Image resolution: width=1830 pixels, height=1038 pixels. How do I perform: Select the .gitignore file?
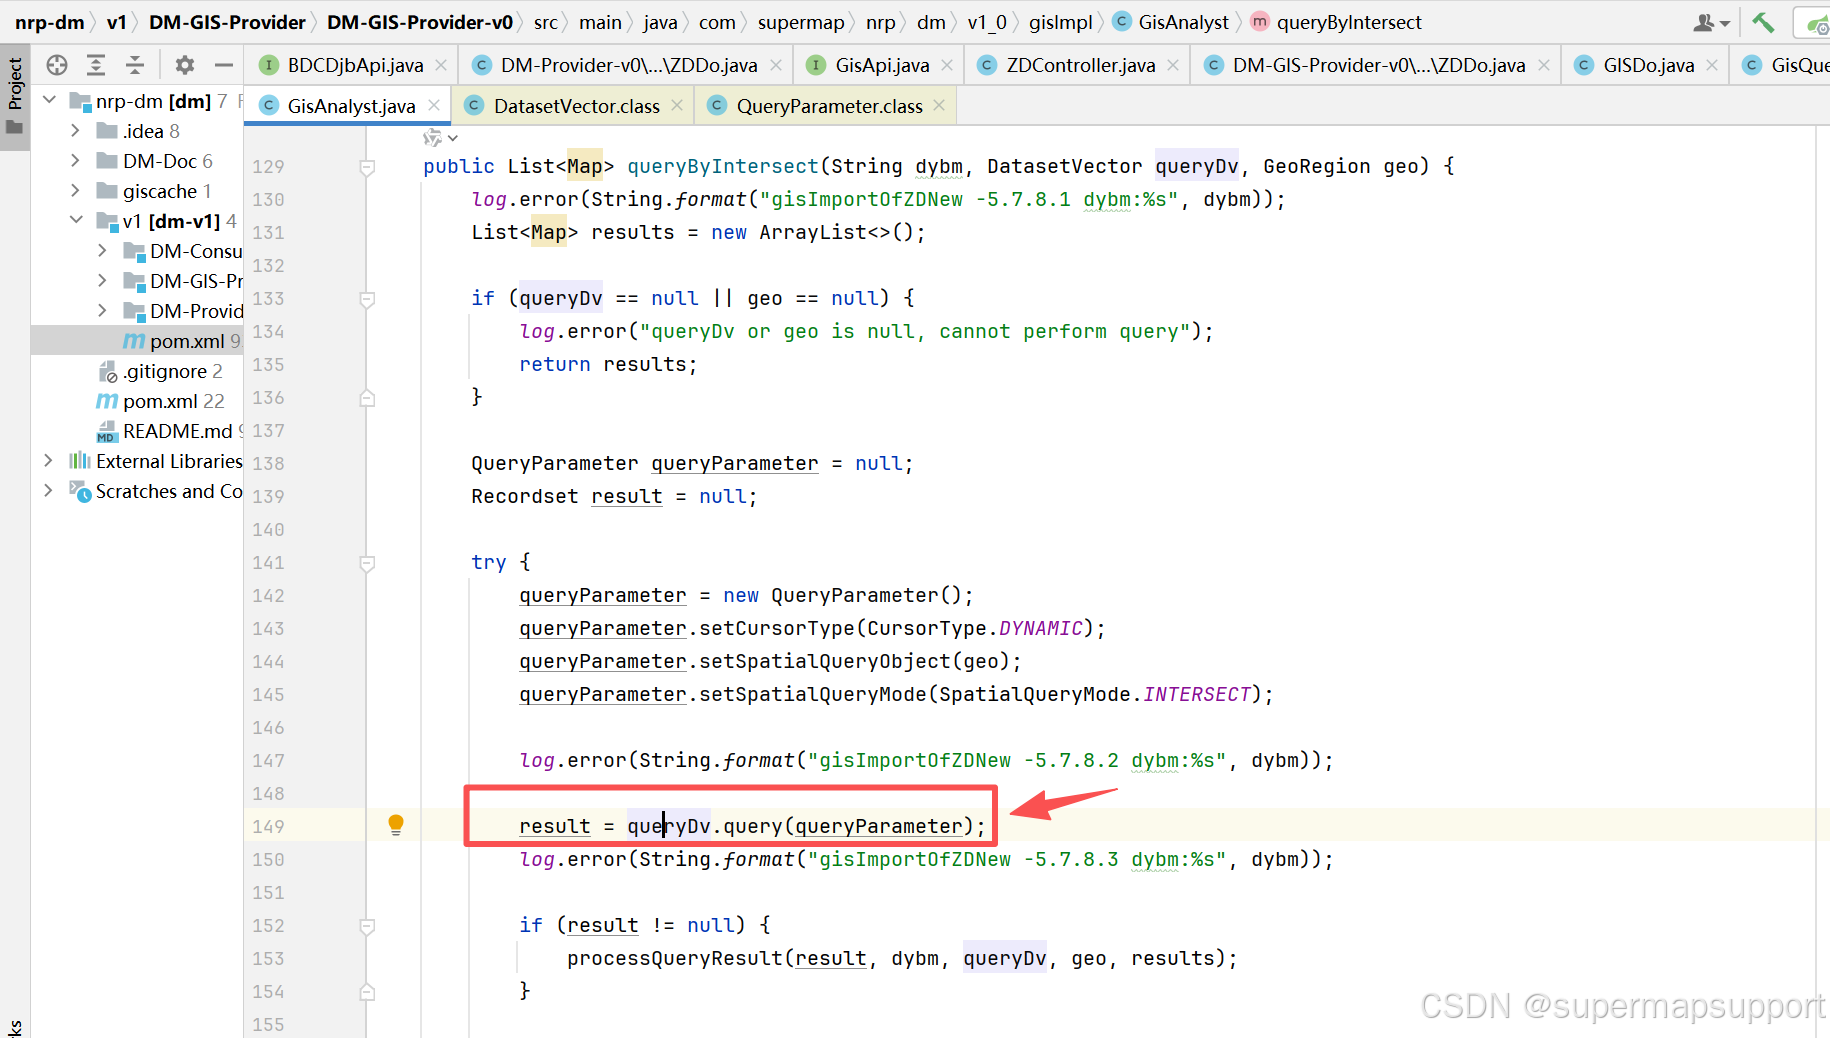coord(137,371)
